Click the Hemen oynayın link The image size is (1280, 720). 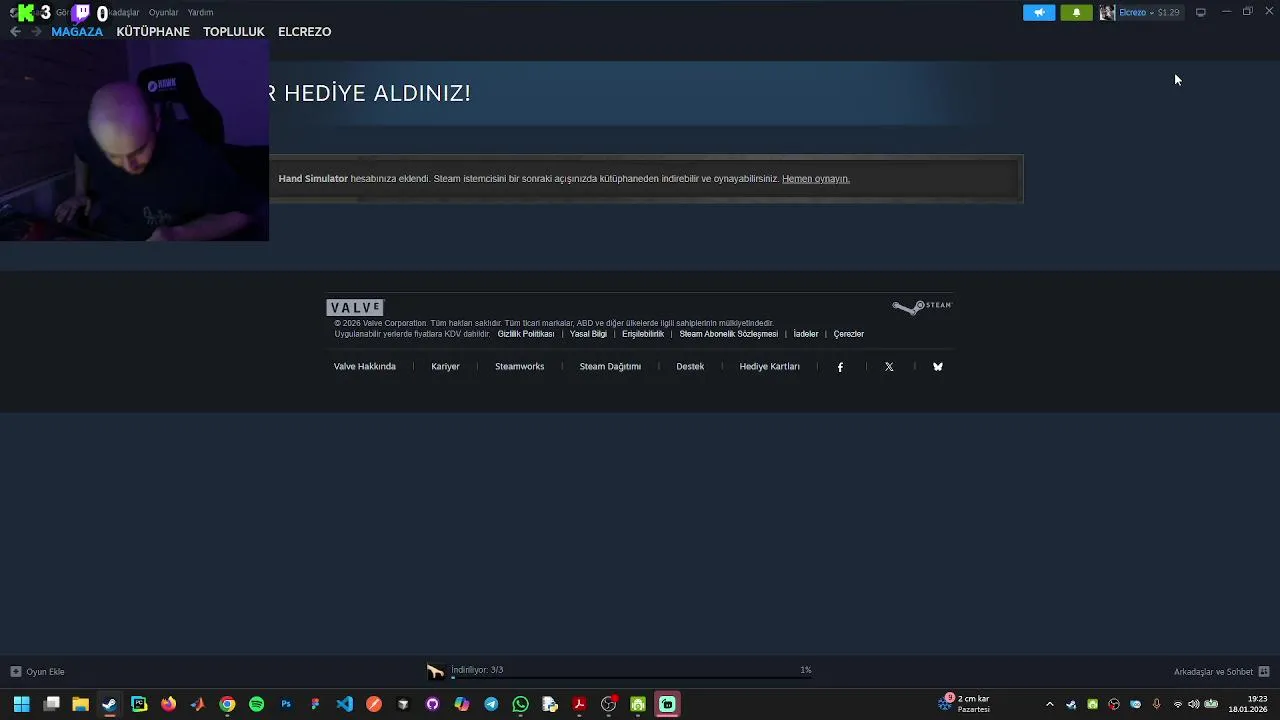[815, 179]
